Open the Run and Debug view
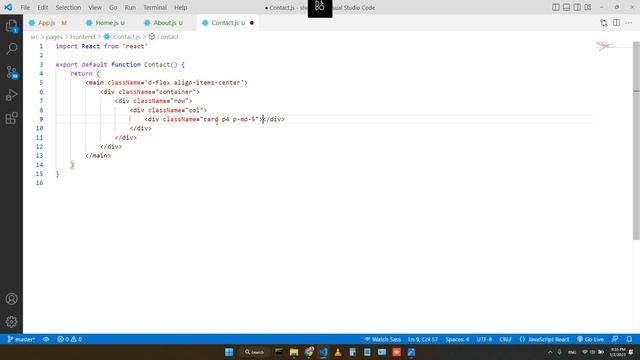Screen dimensions: 640x360 [x=11, y=95]
